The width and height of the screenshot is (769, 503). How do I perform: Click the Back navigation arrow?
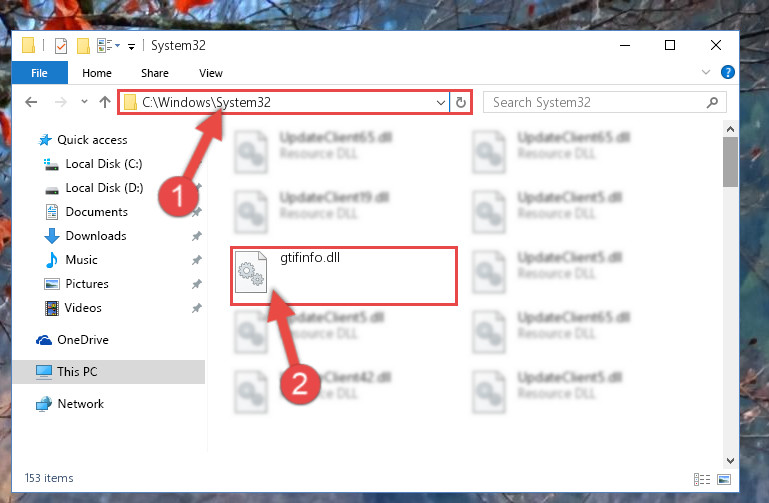click(31, 102)
